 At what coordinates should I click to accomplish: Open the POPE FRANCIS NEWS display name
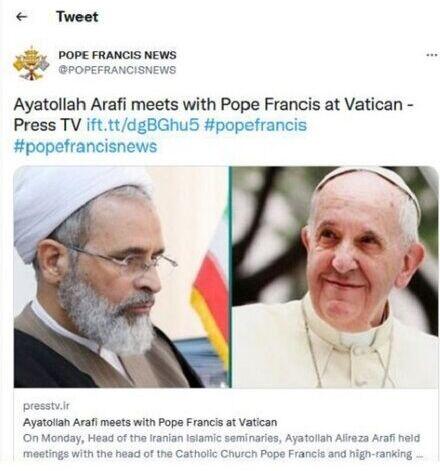pos(117,55)
